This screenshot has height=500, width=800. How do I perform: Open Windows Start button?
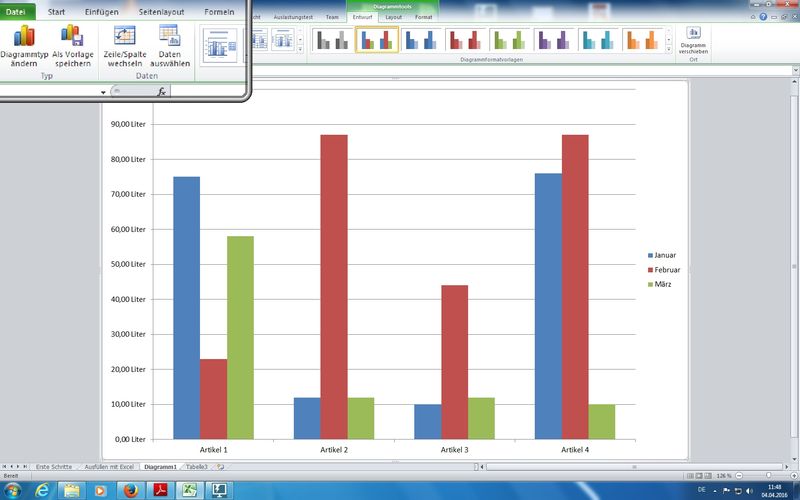[12, 491]
